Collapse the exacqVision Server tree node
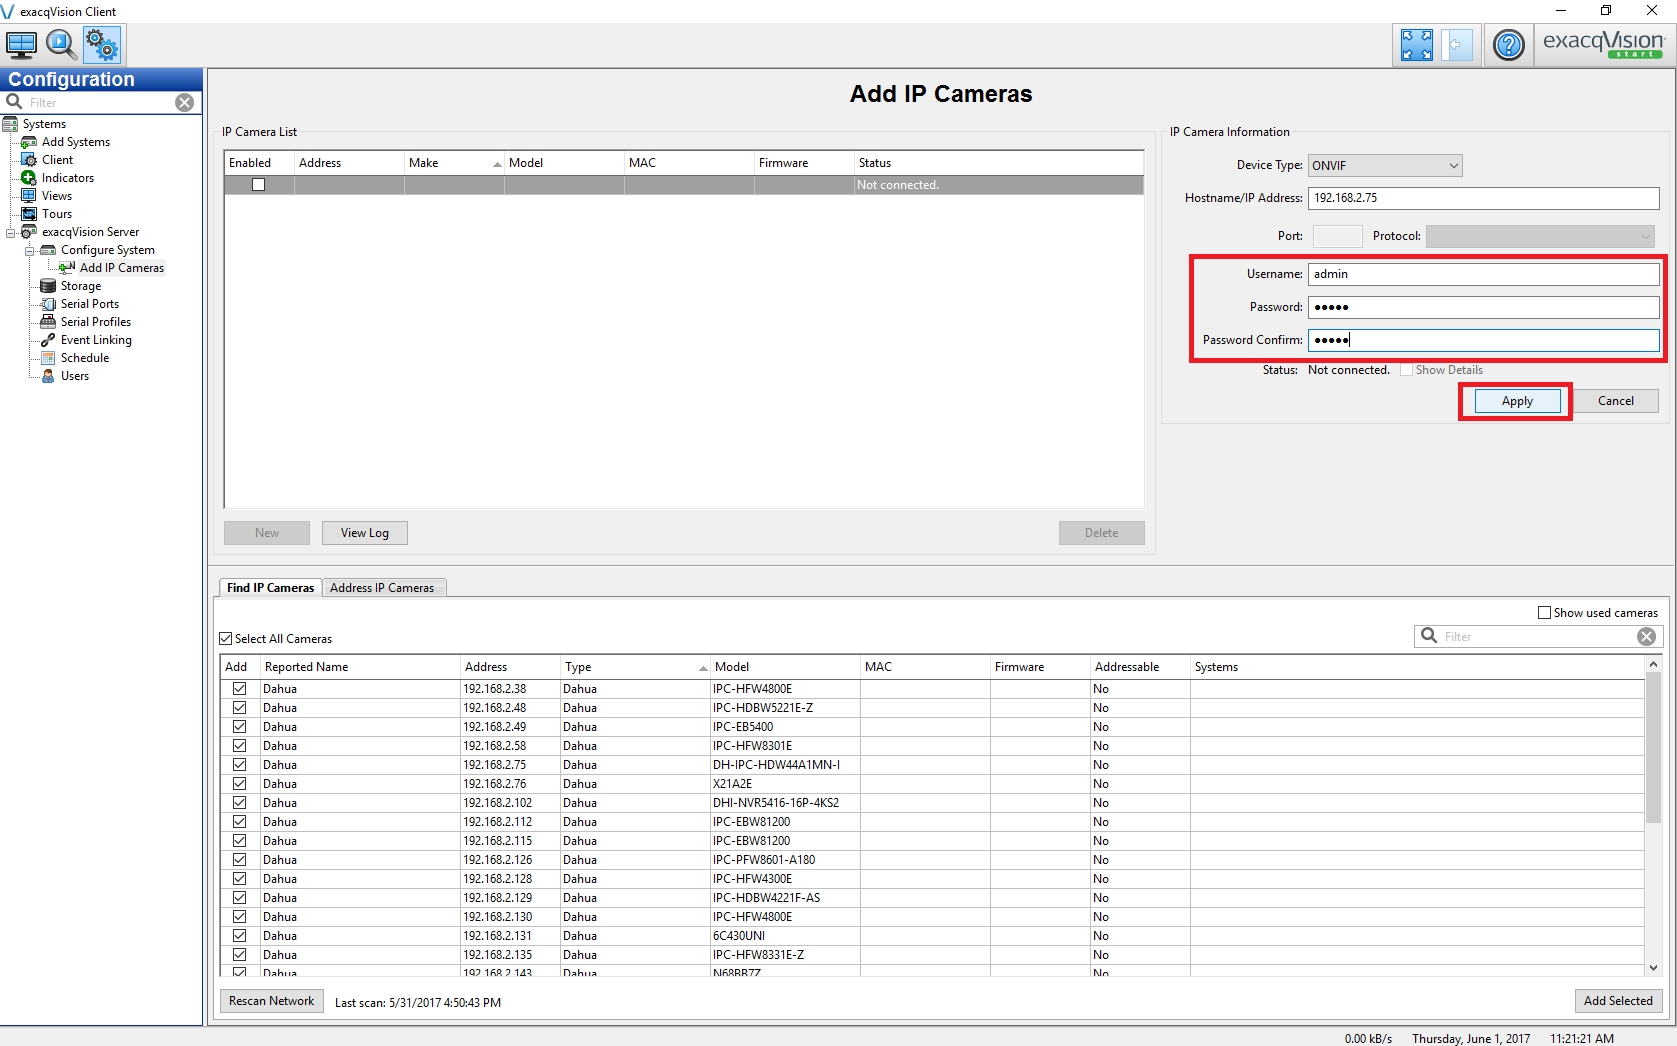This screenshot has height=1046, width=1677. 11,233
